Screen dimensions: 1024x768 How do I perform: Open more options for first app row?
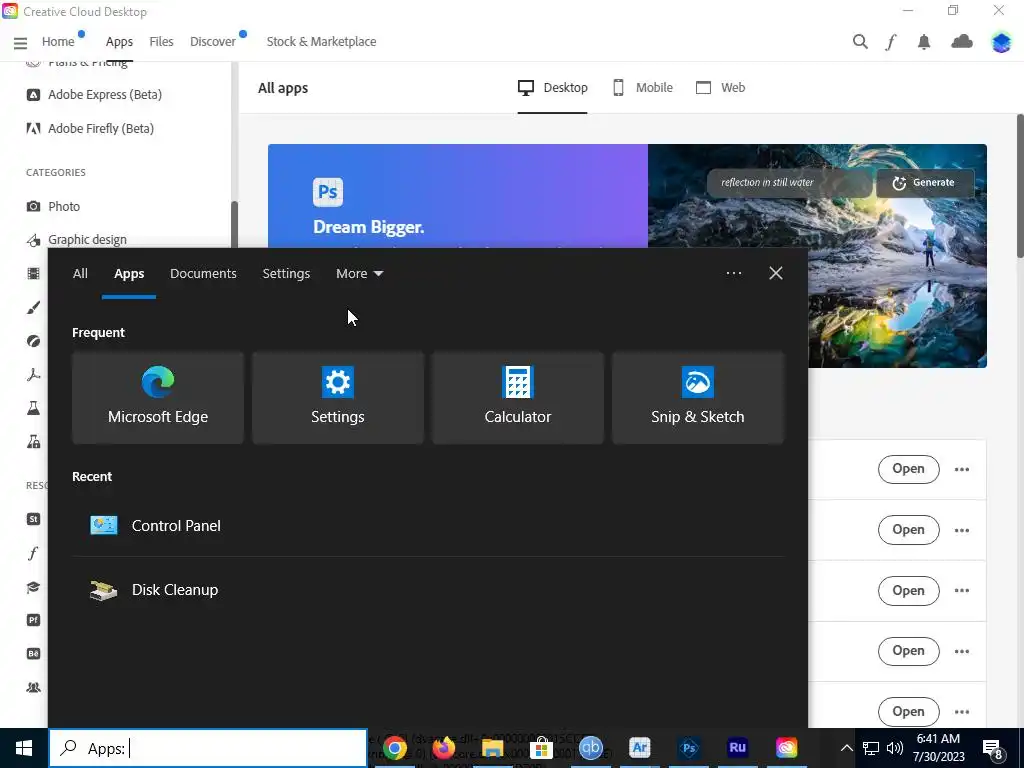click(x=961, y=469)
